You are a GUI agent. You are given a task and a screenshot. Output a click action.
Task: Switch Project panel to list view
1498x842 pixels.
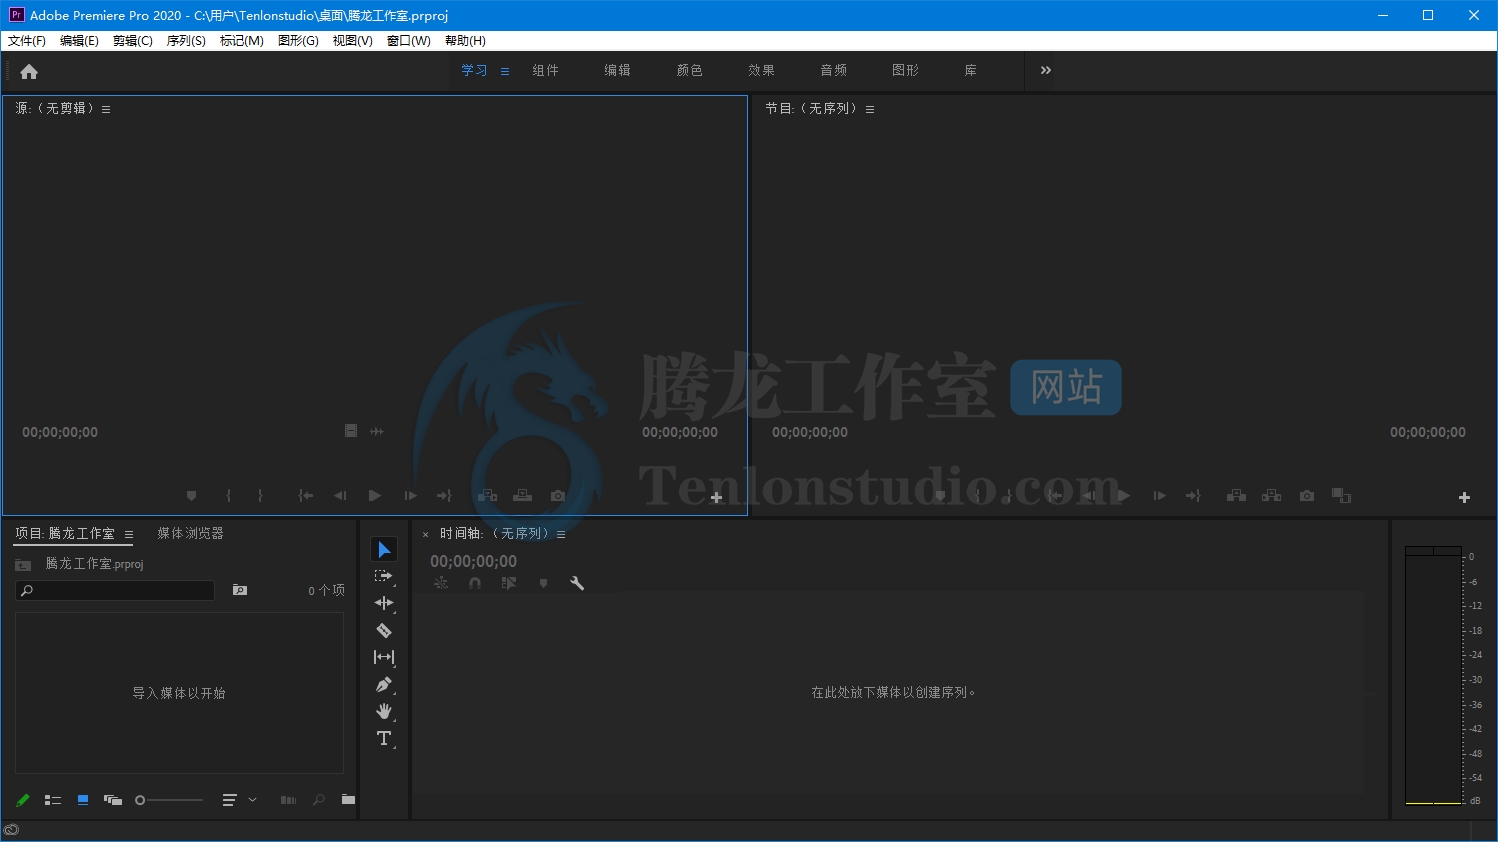tap(53, 800)
